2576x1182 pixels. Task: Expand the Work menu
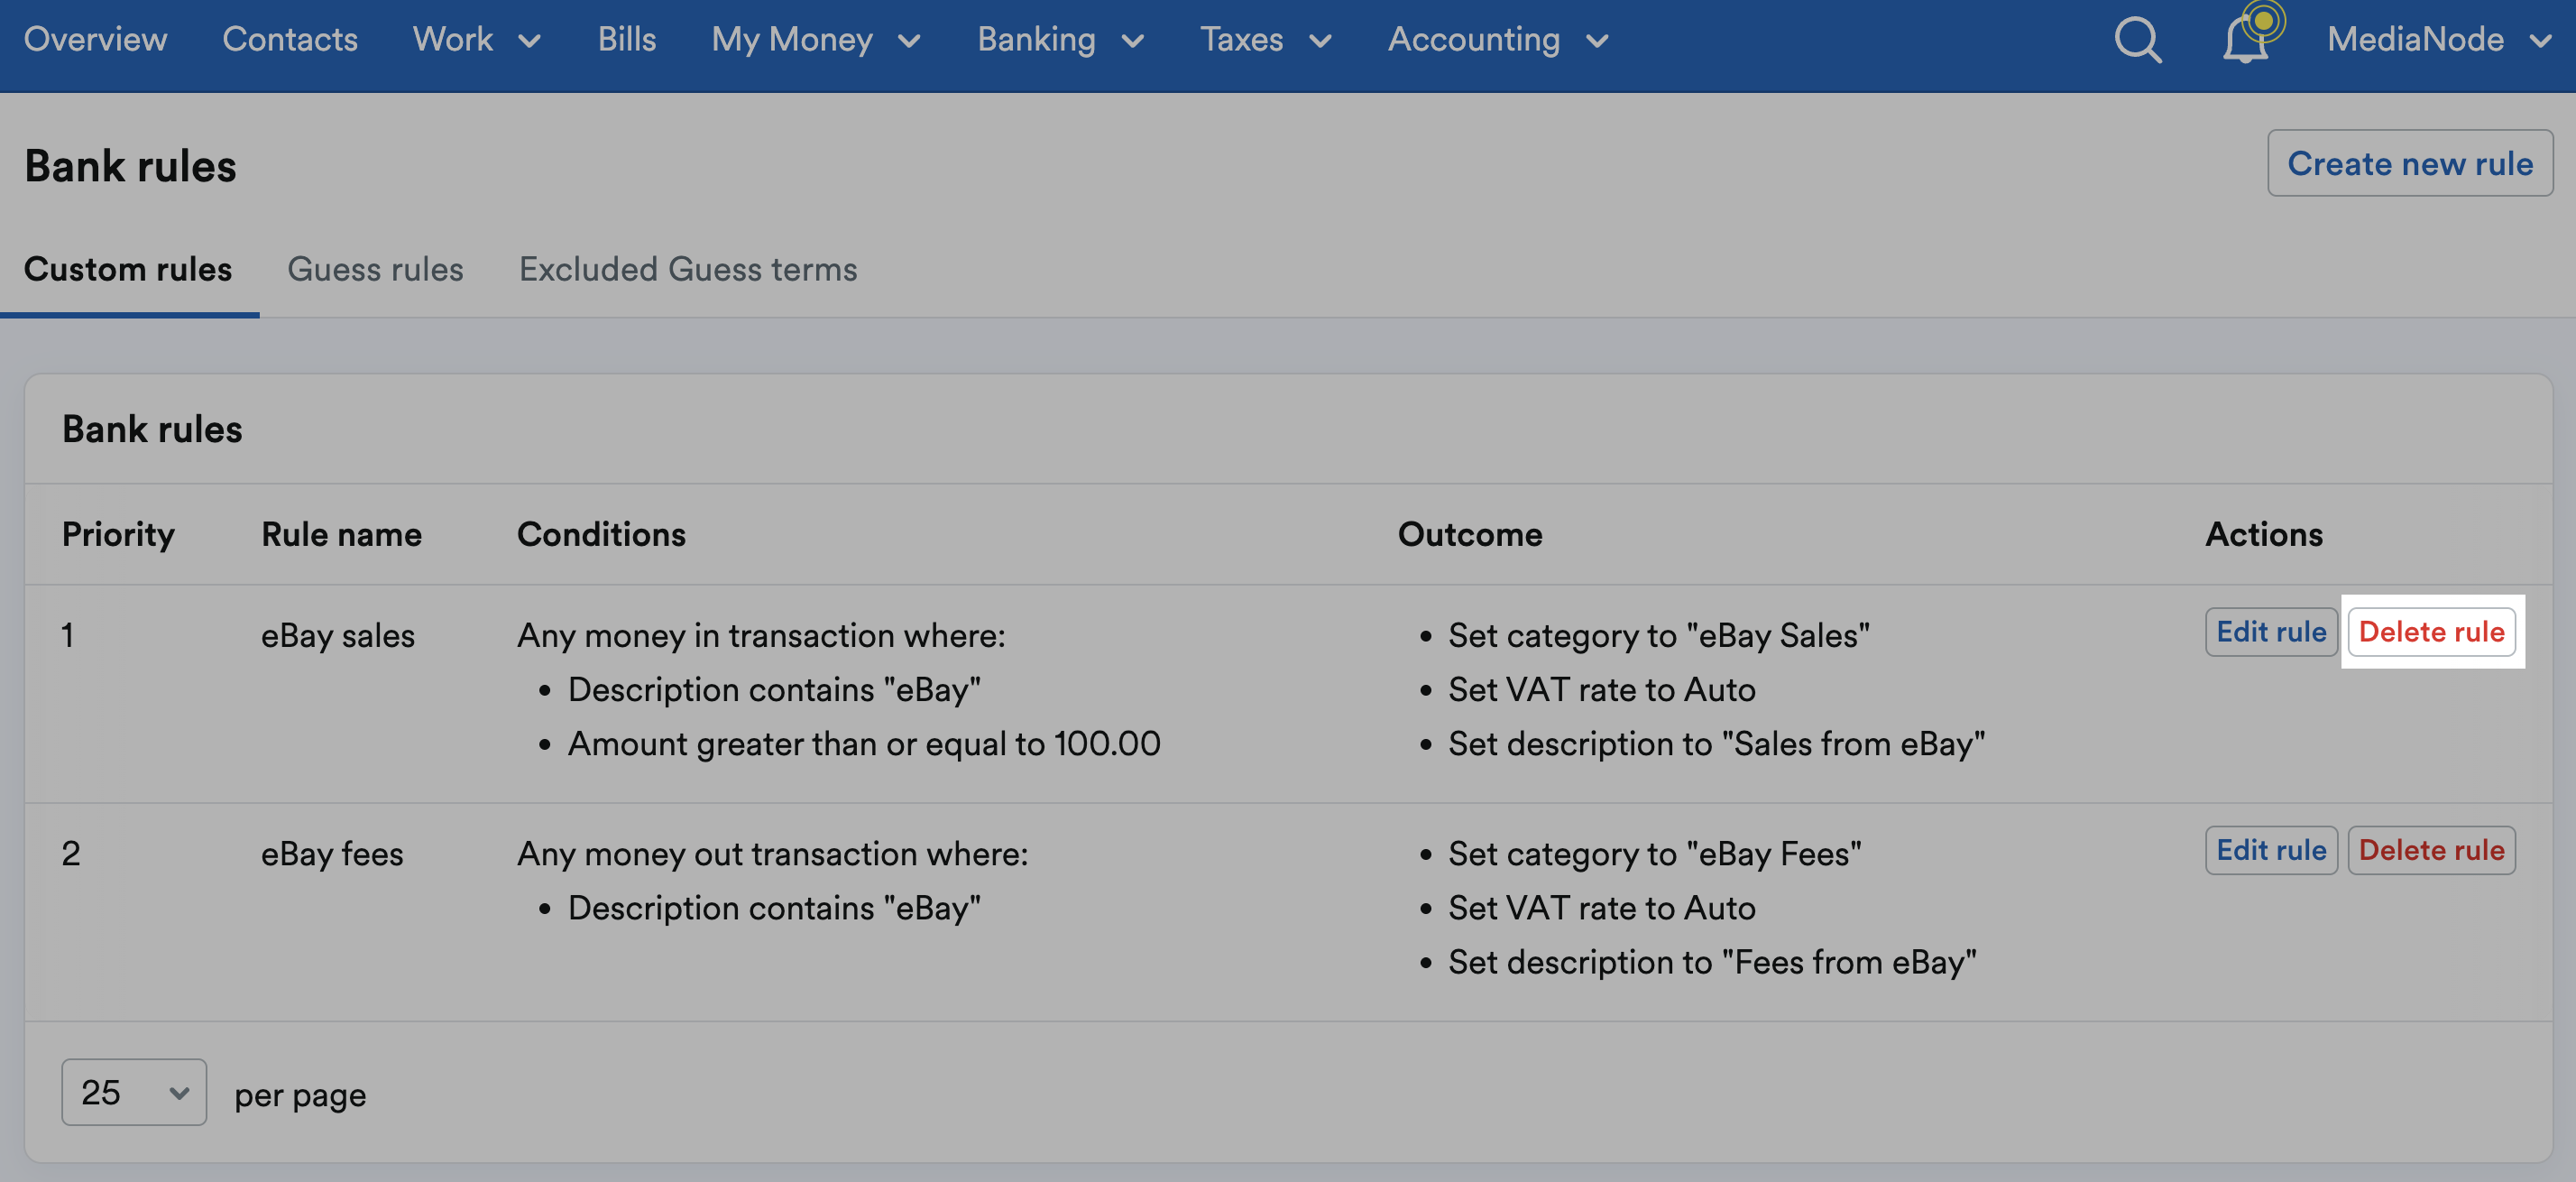point(477,39)
